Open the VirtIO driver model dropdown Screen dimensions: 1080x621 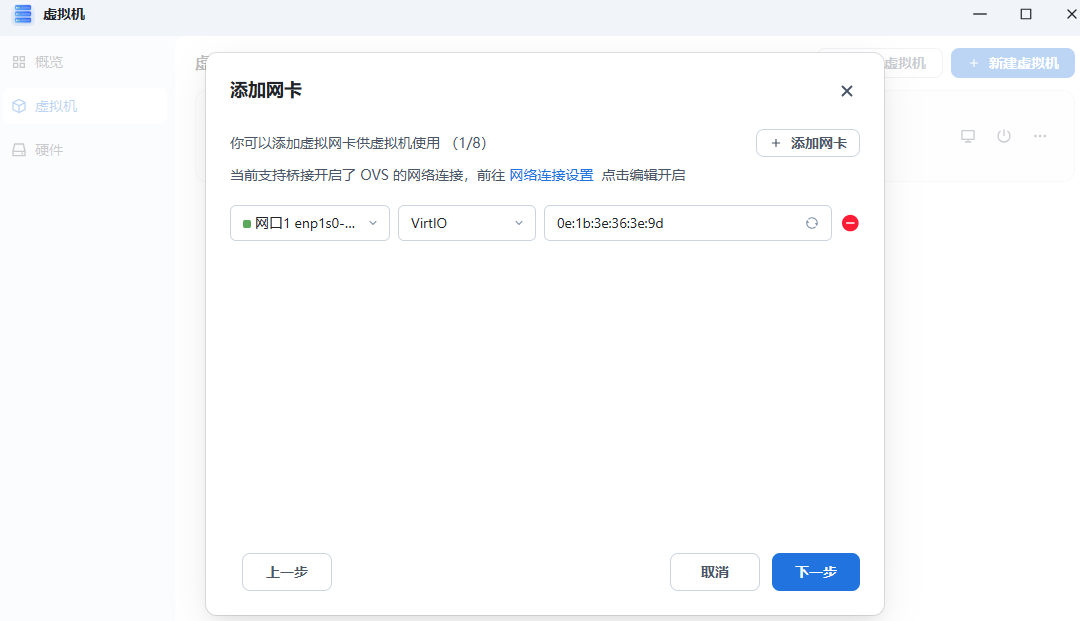click(x=466, y=223)
